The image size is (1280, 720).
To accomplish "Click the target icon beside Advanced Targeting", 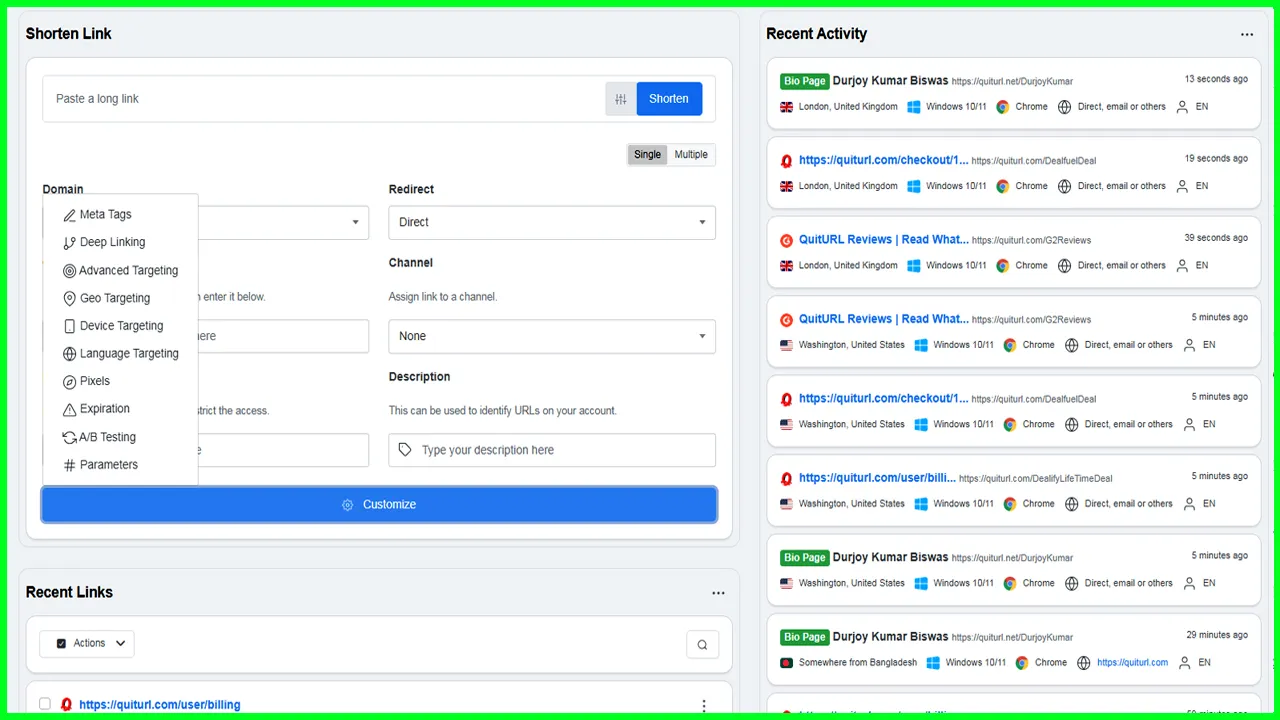I will [69, 271].
